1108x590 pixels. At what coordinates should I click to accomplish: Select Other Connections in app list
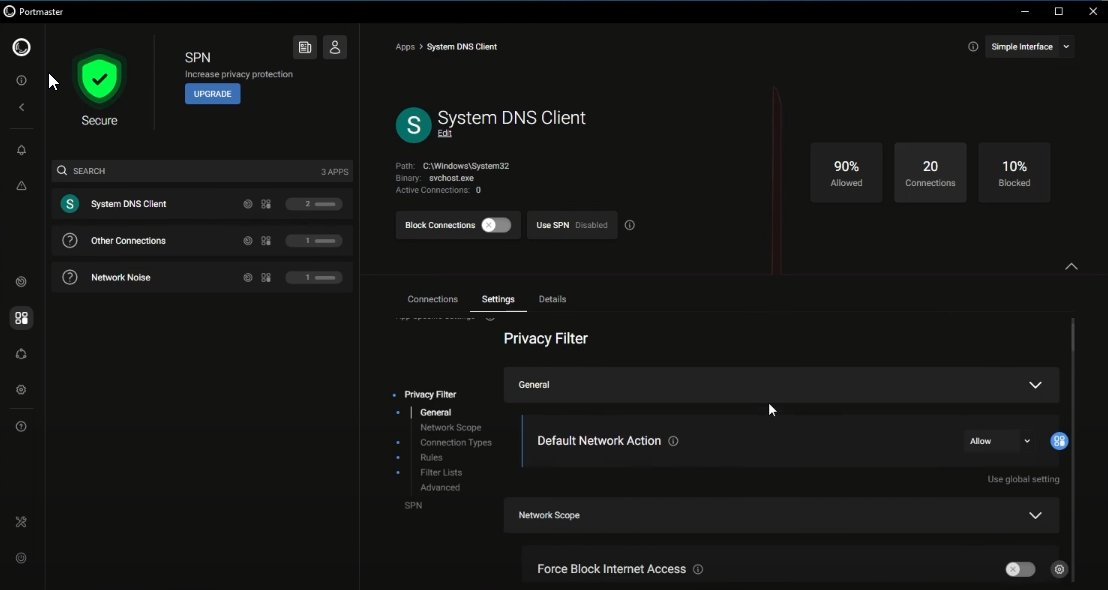point(202,241)
